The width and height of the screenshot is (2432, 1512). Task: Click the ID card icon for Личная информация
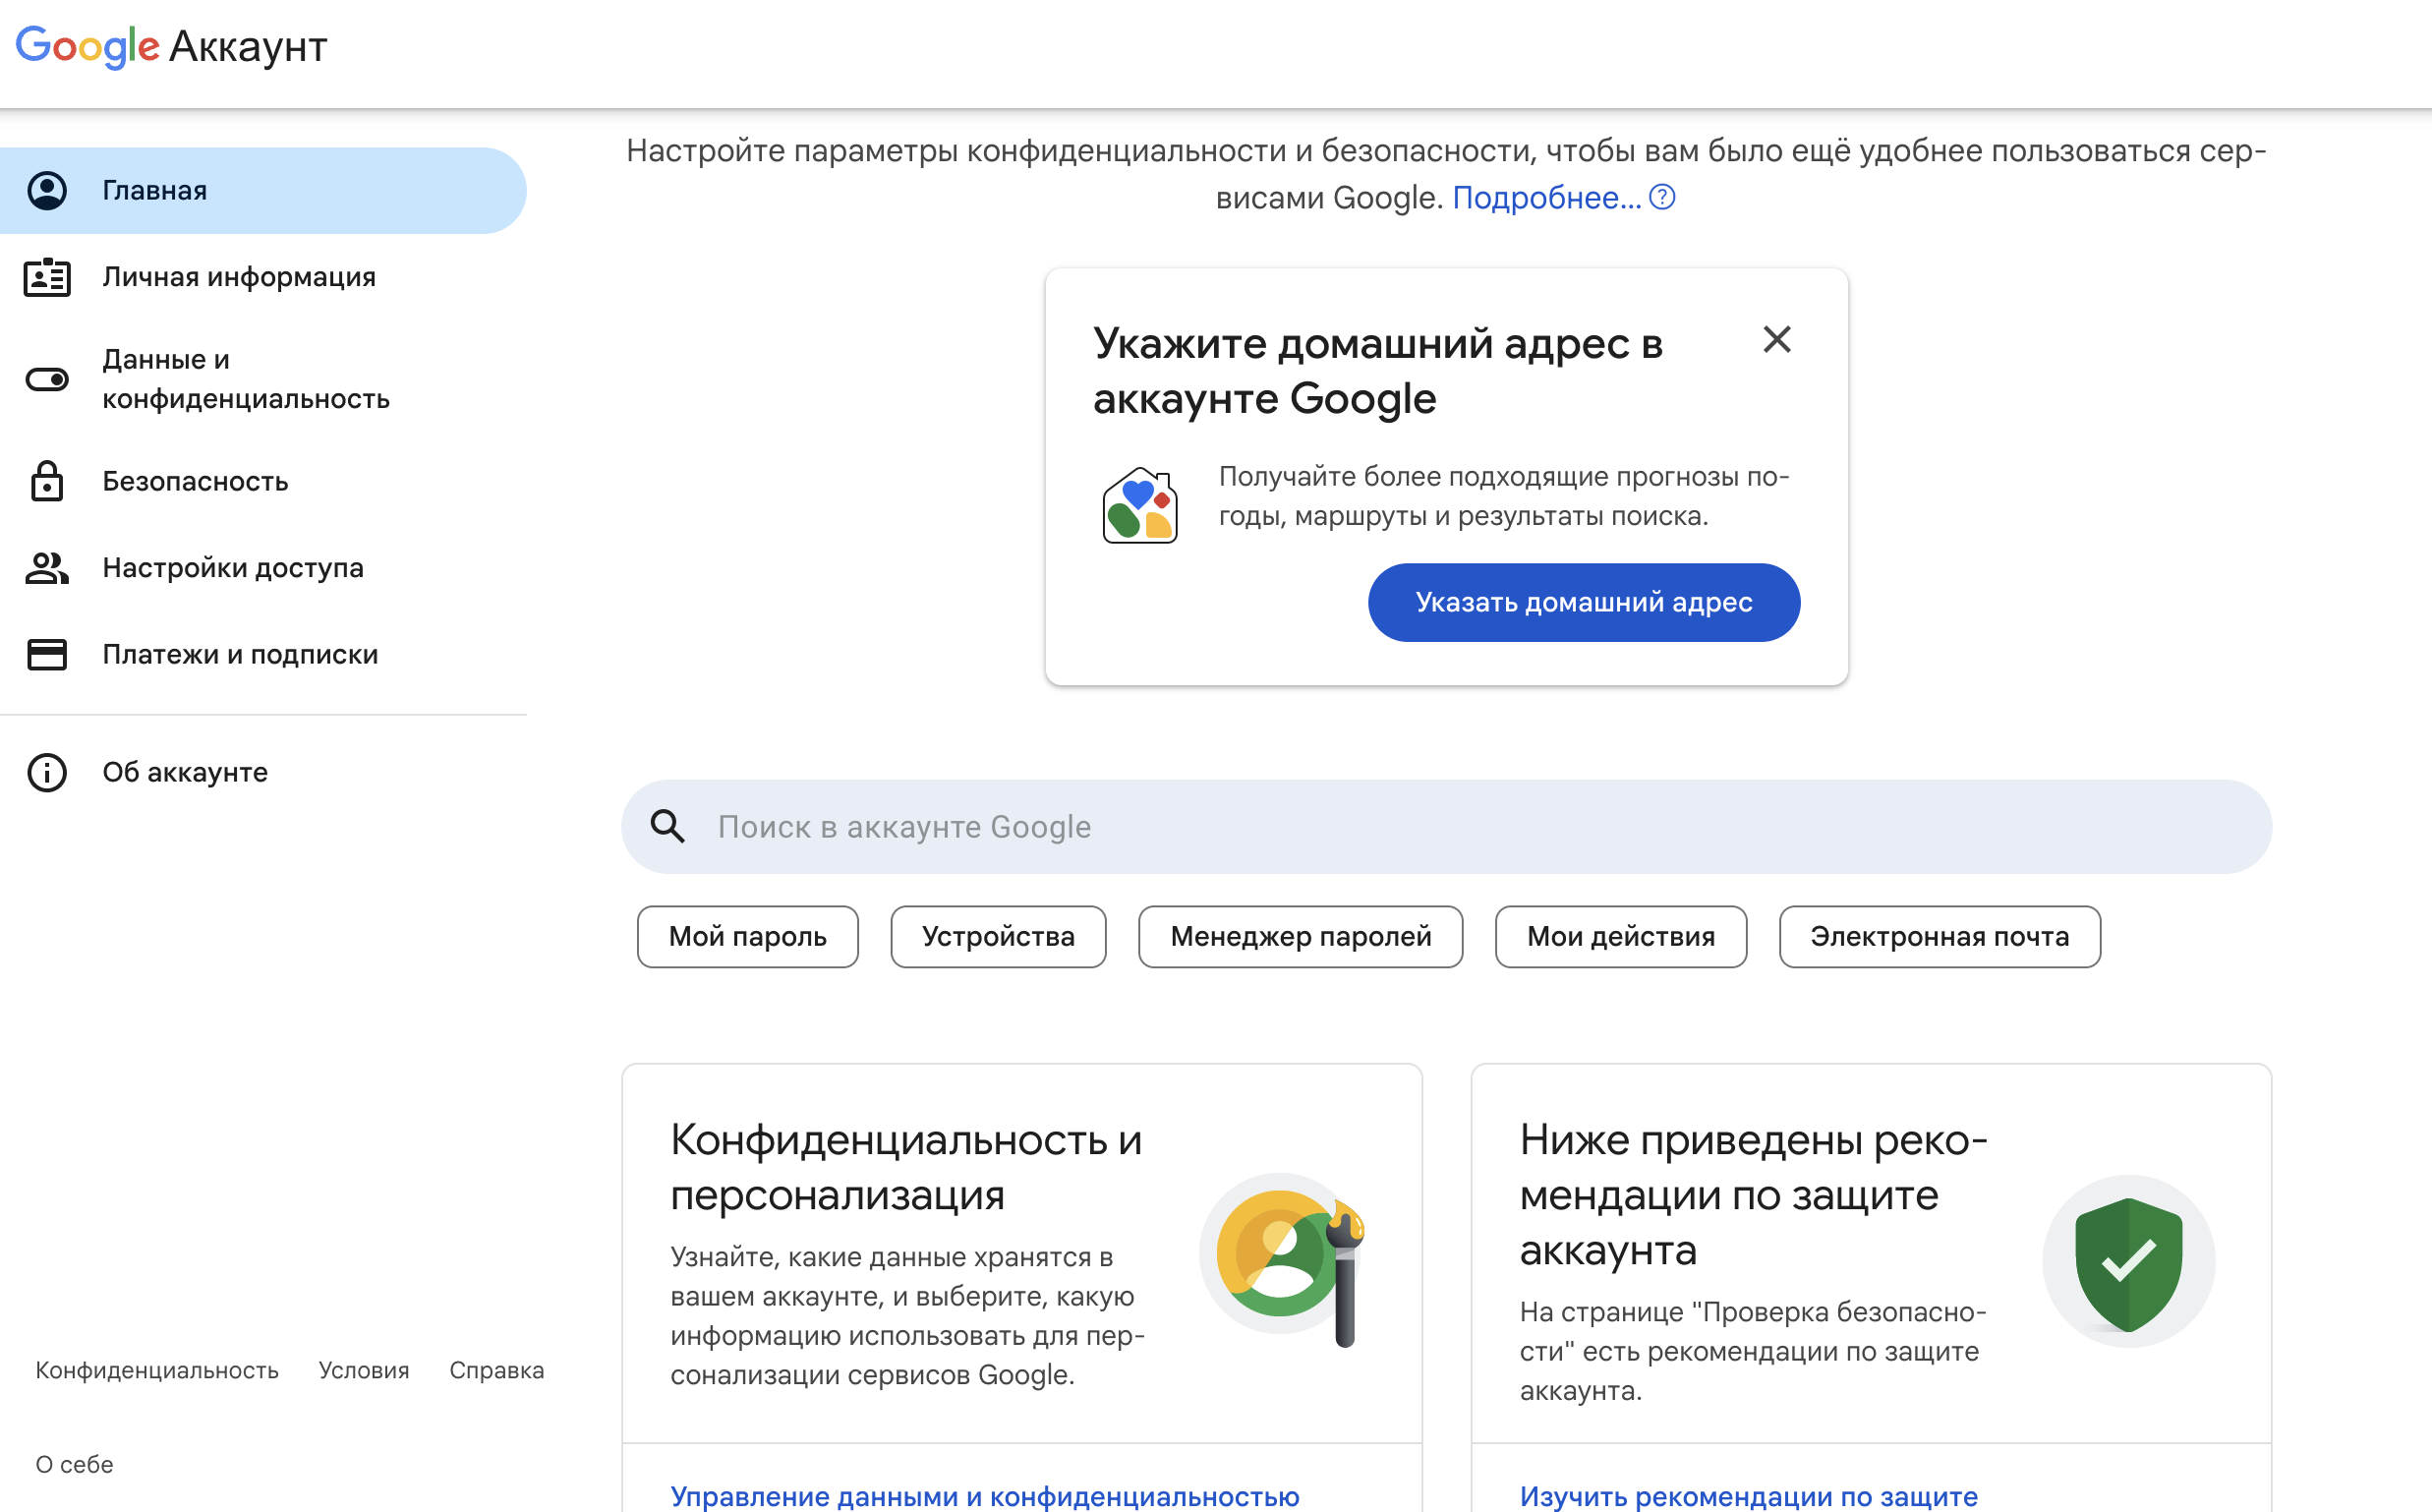tap(47, 277)
